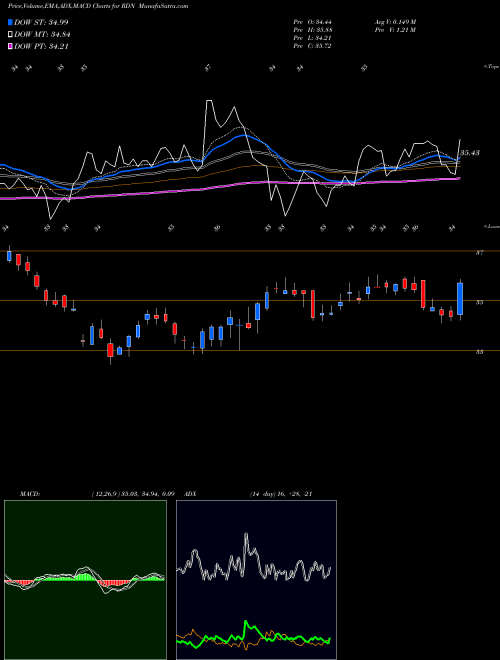Click the blue DOW ST legend swatch

[x=10, y=22]
